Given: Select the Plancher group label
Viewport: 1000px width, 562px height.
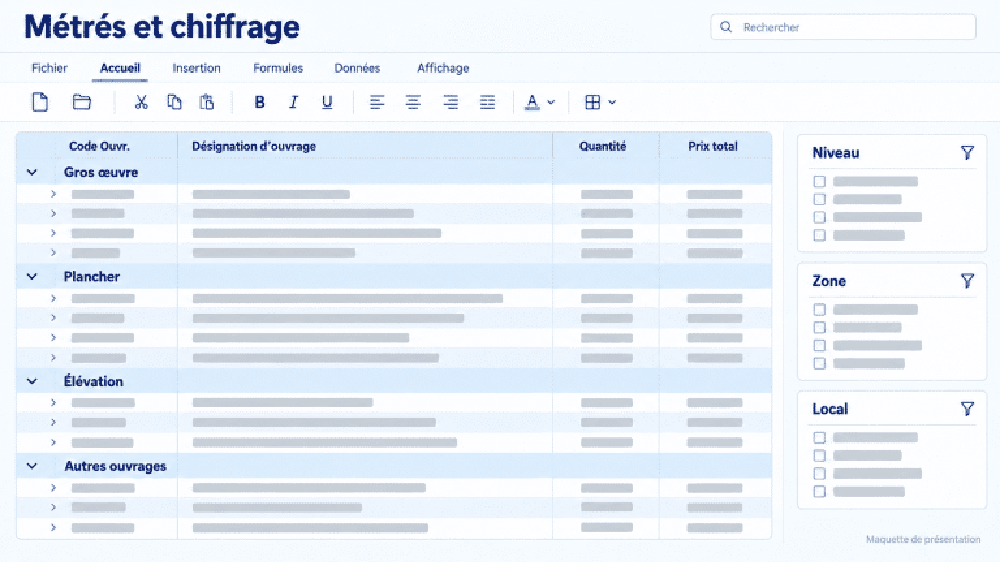Looking at the screenshot, I should (x=92, y=276).
